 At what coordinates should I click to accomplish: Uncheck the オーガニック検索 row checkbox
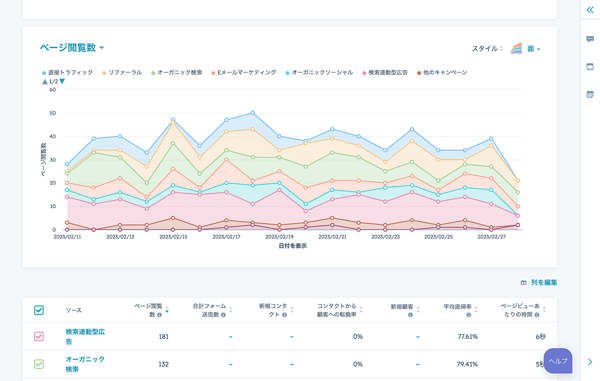(x=39, y=364)
